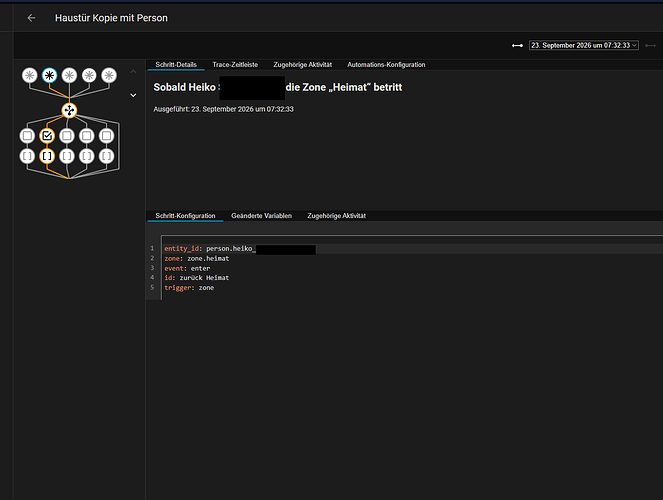Step to next node with down chevron
This screenshot has height=500, width=663.
(x=133, y=95)
